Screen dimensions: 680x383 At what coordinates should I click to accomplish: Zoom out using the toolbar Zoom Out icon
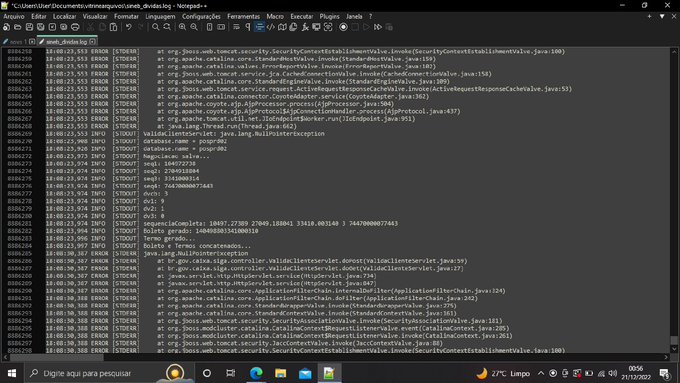click(194, 27)
